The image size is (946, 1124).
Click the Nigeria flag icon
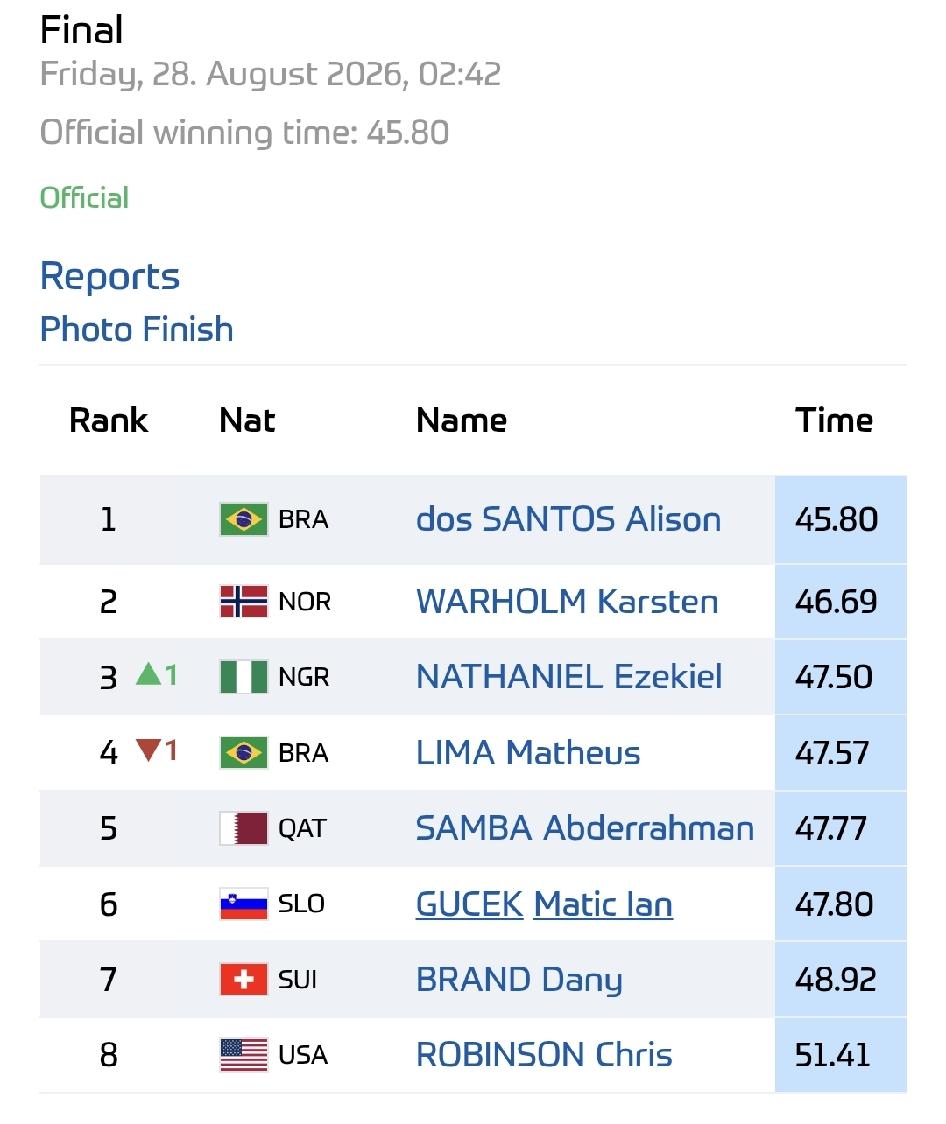tap(244, 677)
